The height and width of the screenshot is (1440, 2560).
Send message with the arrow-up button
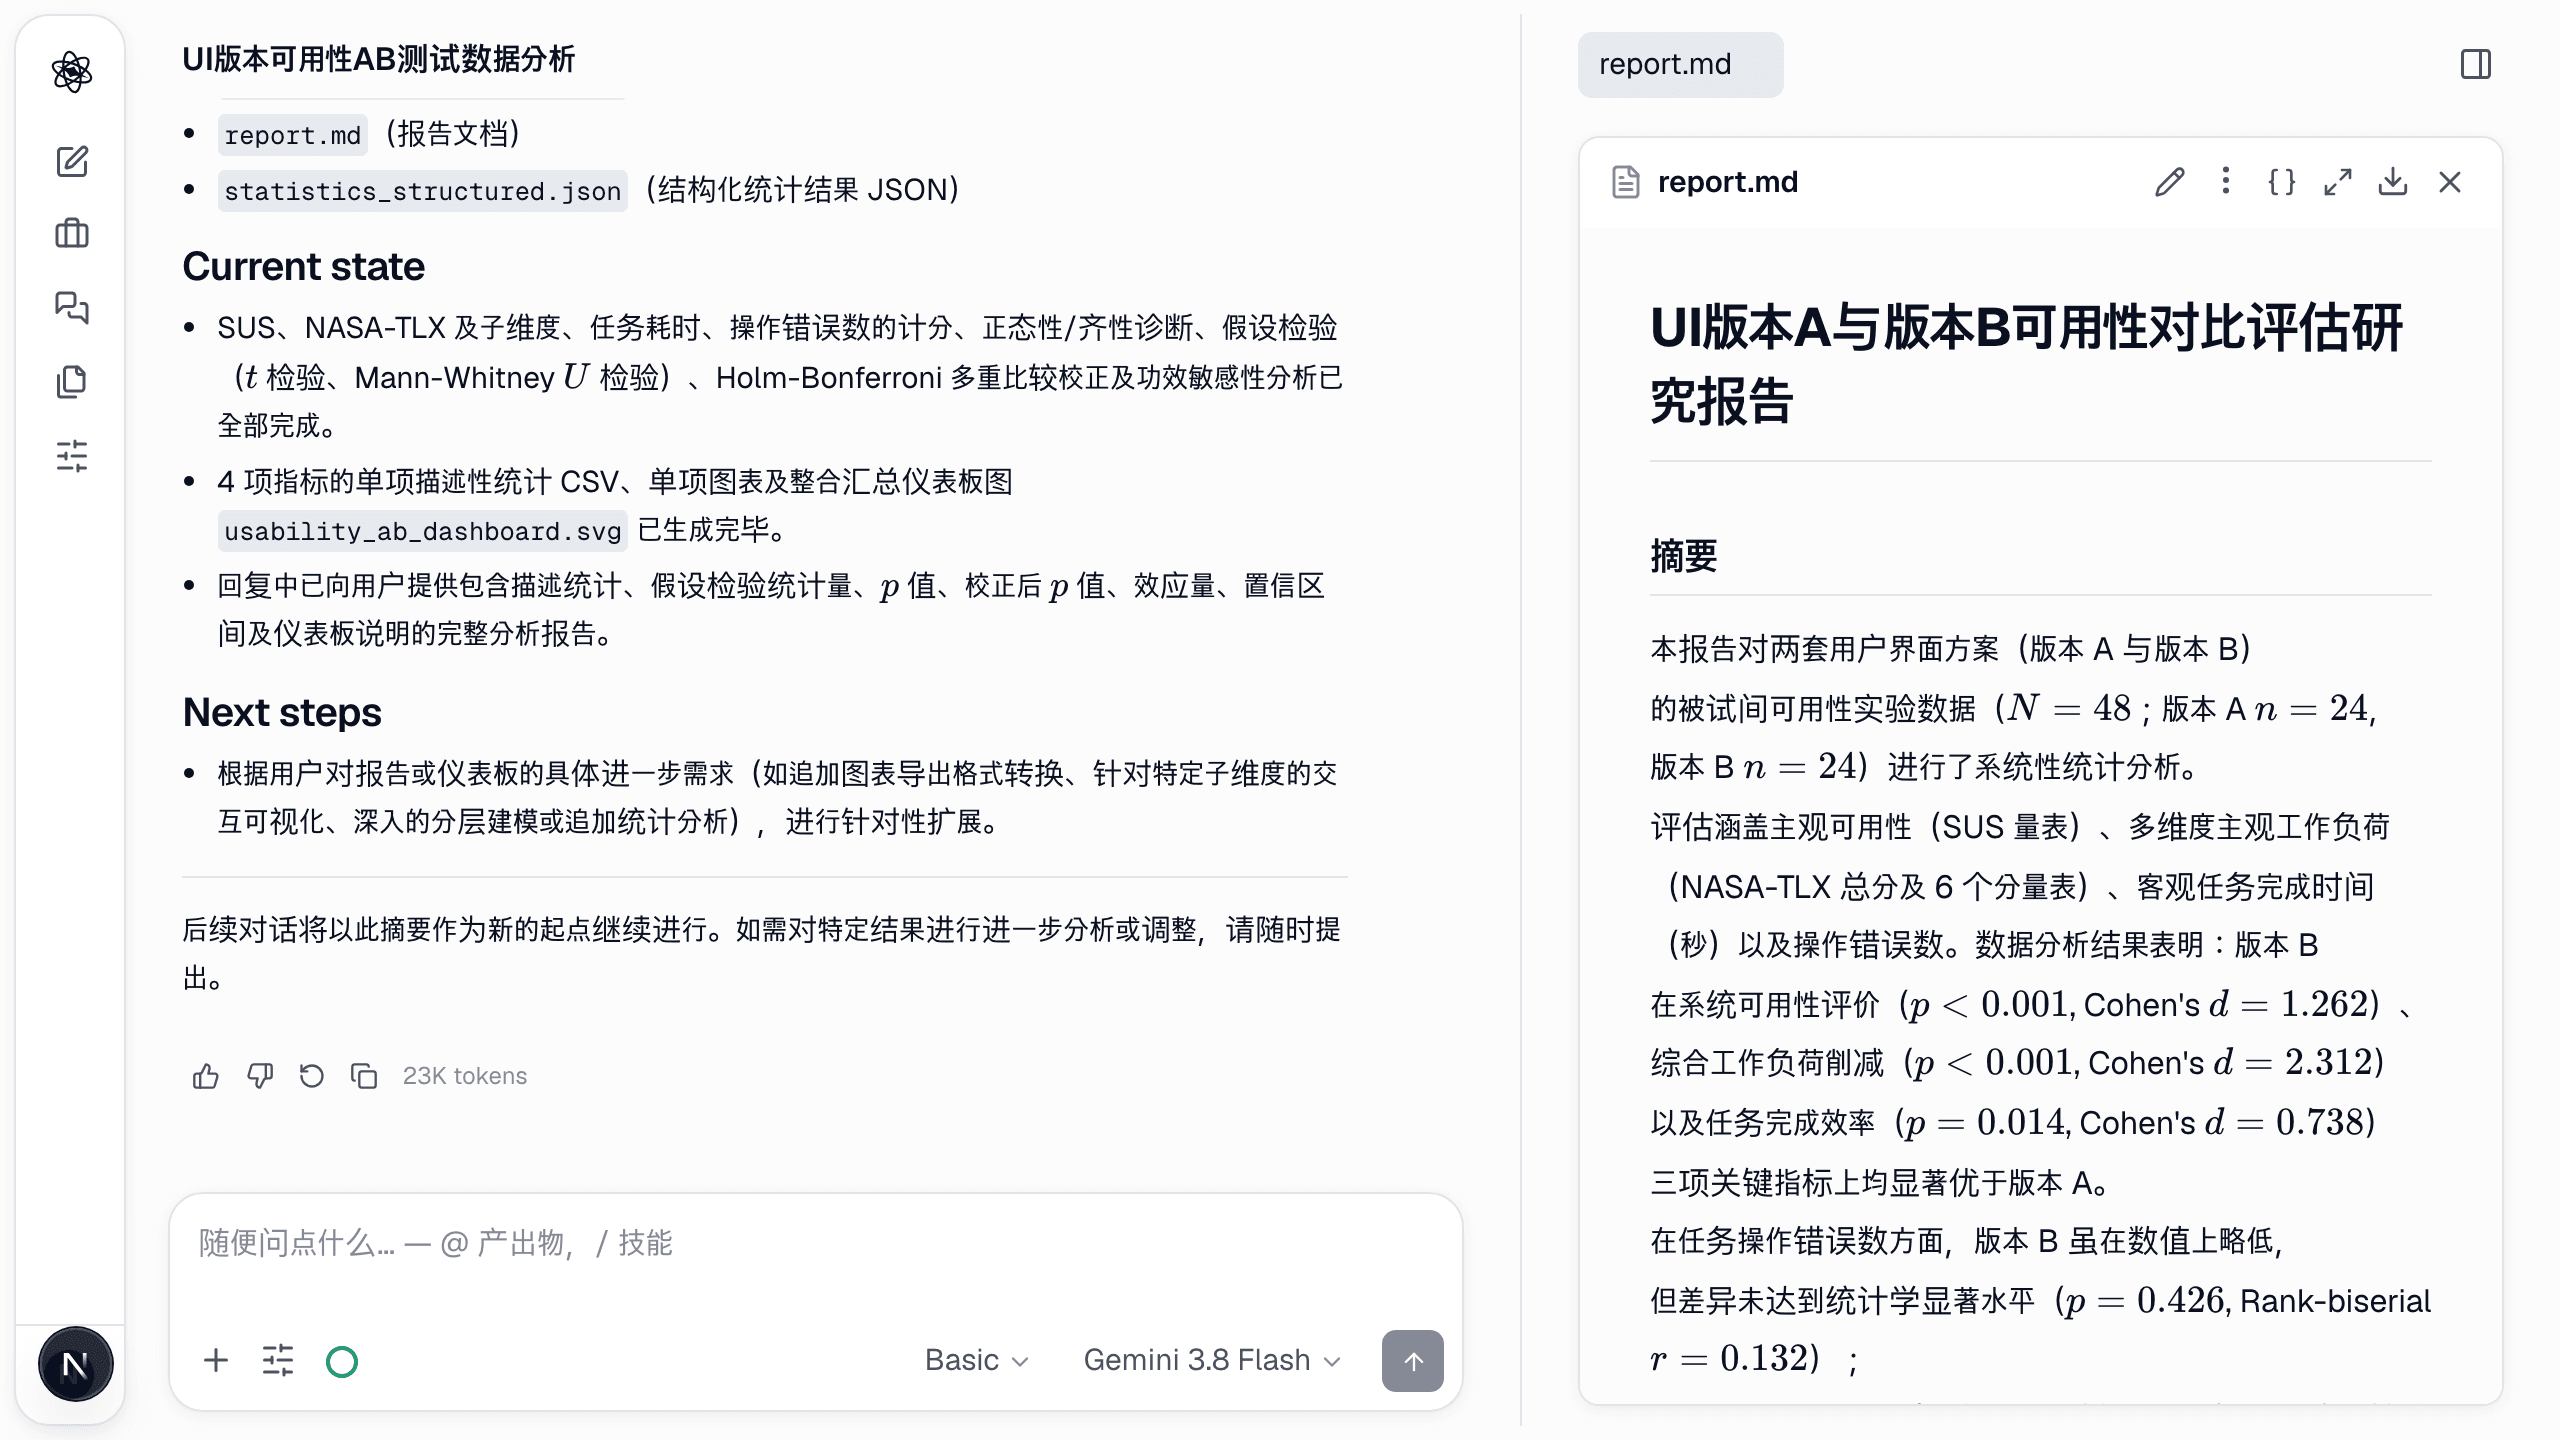click(x=1412, y=1360)
